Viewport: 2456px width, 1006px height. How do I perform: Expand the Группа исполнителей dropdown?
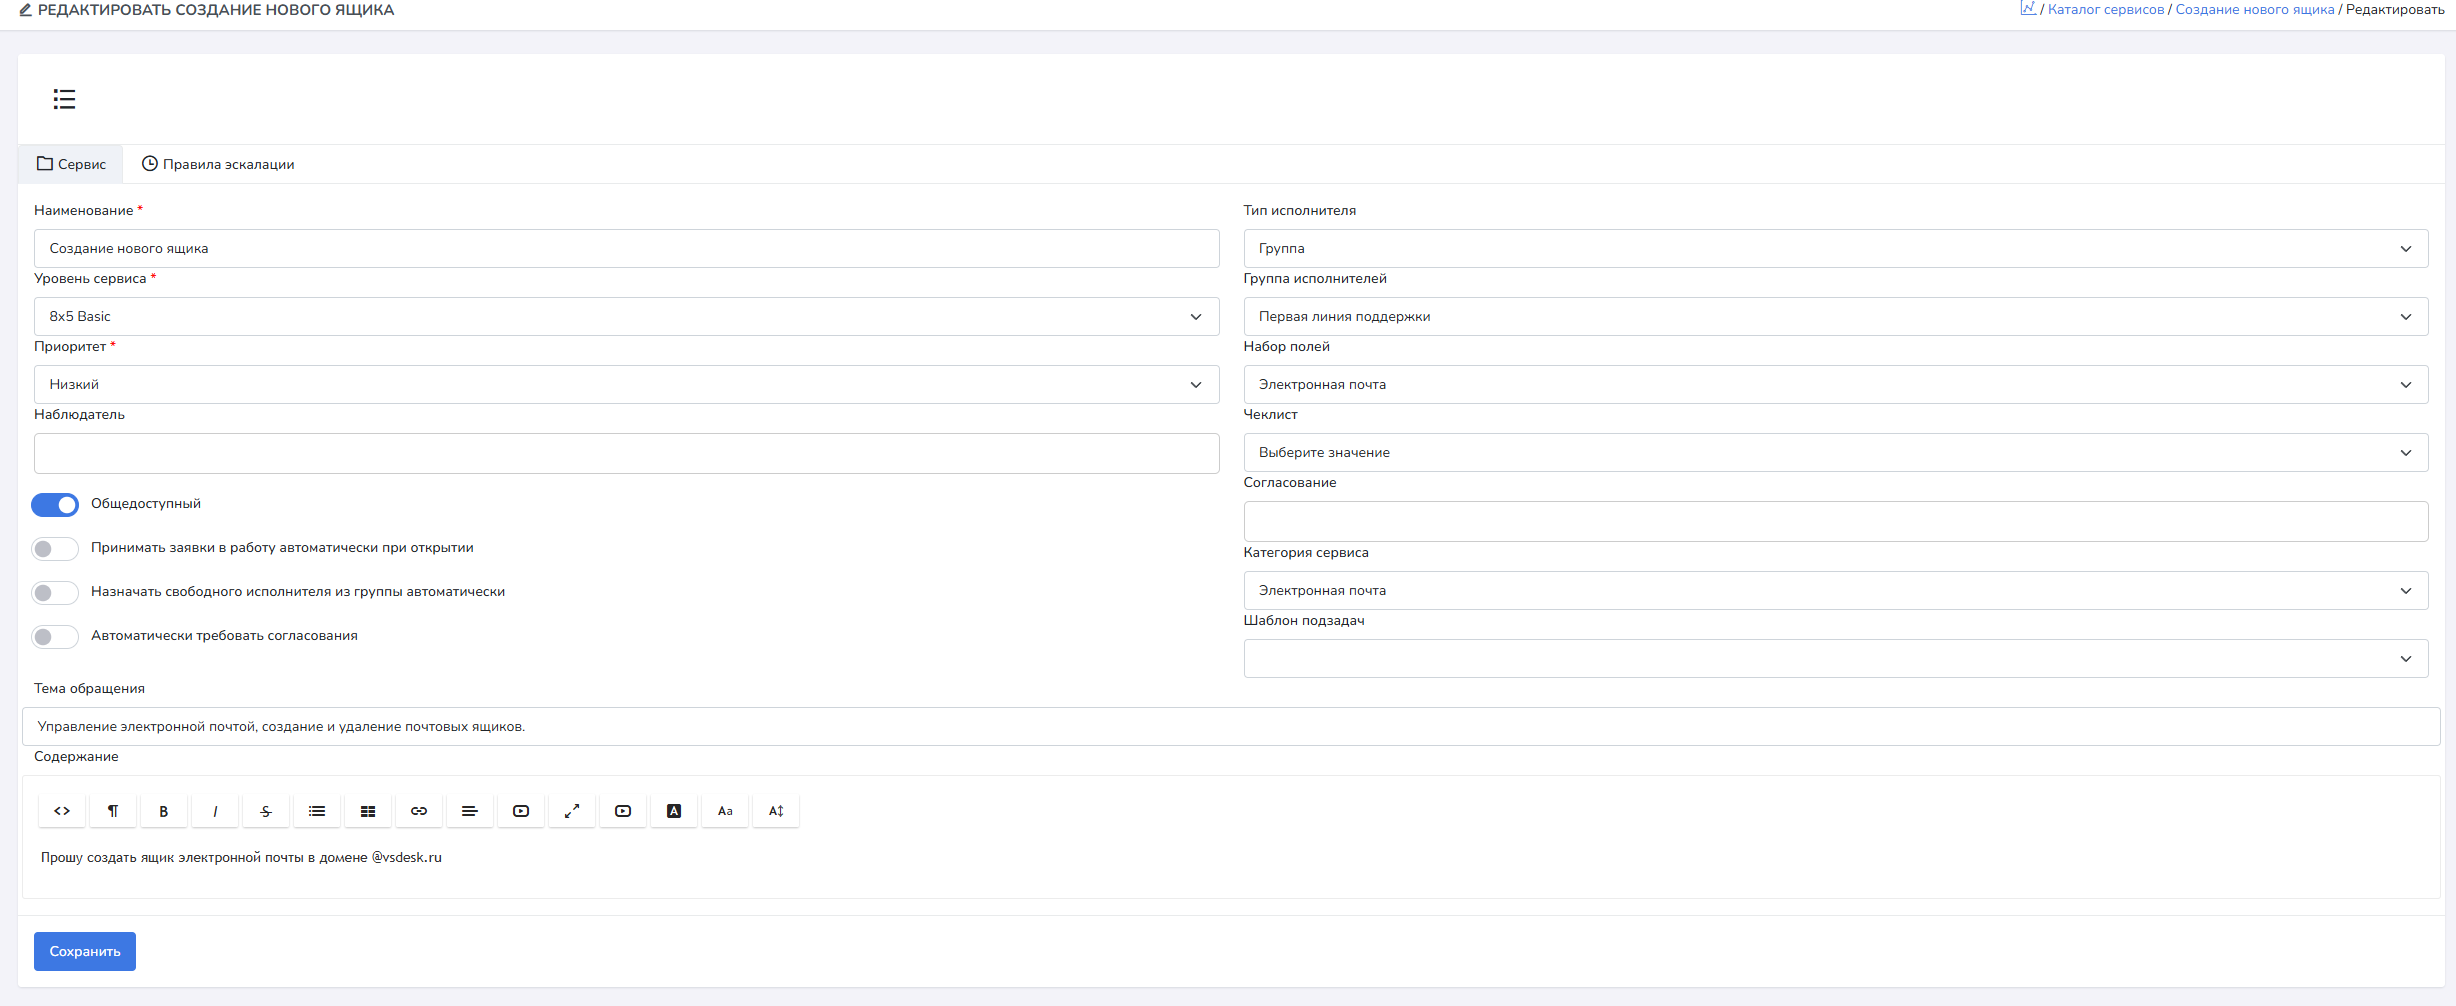1835,317
